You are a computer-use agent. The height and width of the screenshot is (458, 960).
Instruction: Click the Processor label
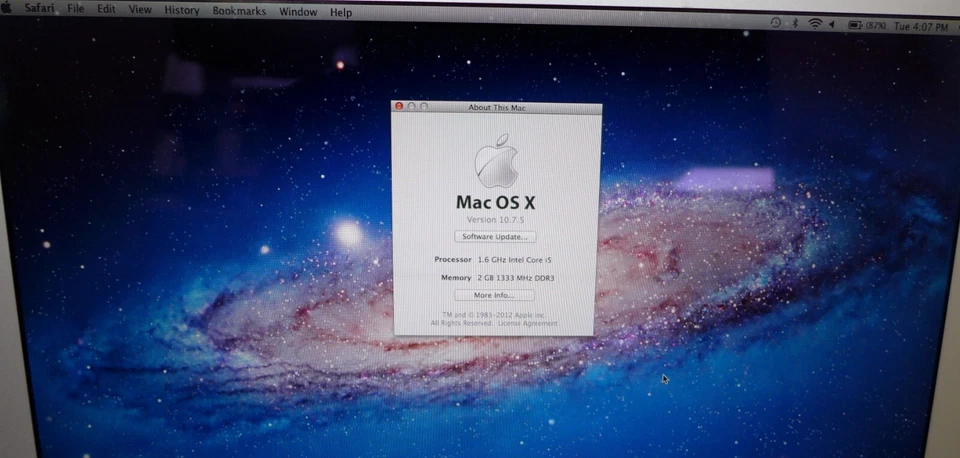(x=453, y=260)
